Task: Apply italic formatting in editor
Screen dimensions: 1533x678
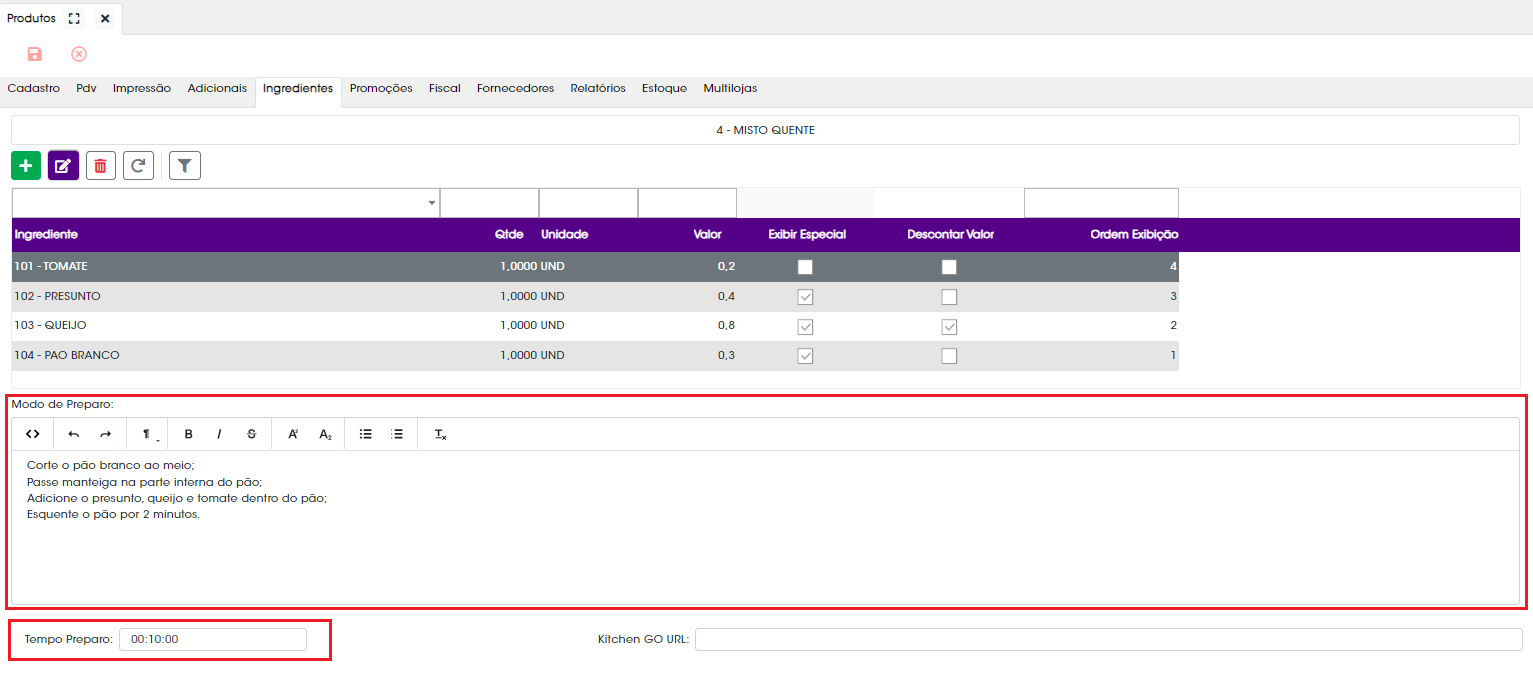Action: pos(219,434)
